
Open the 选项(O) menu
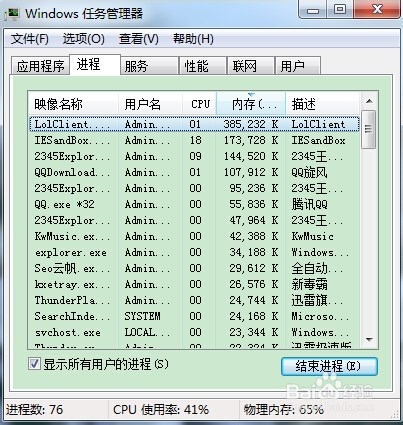click(84, 39)
